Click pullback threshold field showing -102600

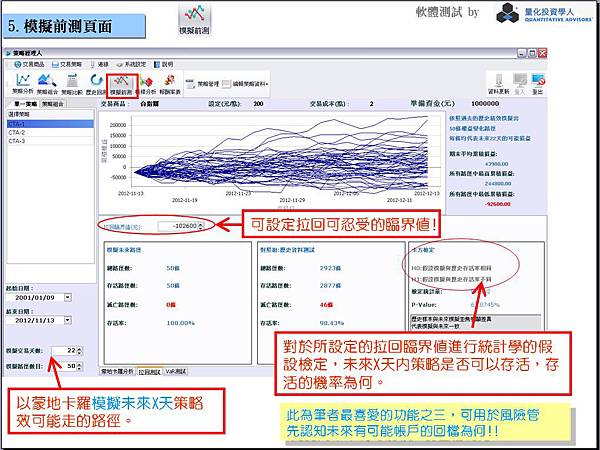click(178, 226)
